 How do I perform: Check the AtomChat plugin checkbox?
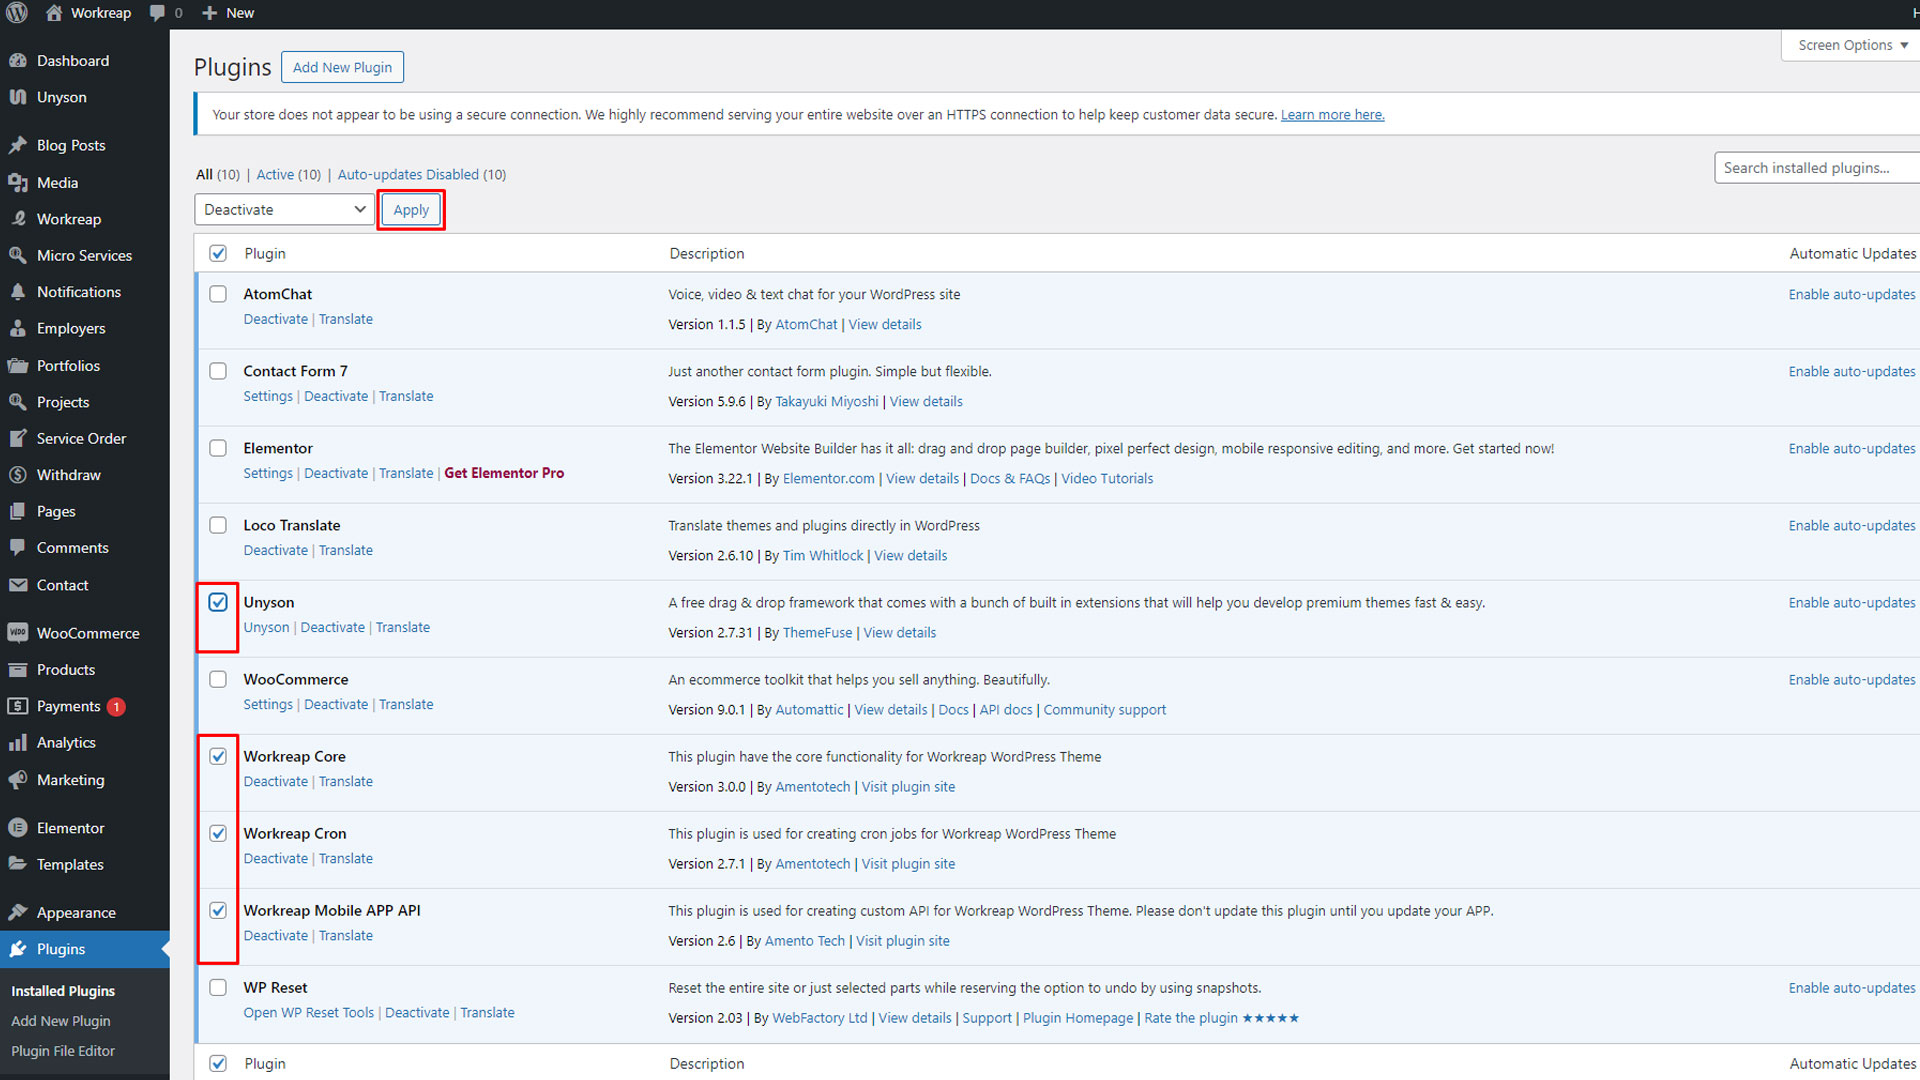point(218,294)
